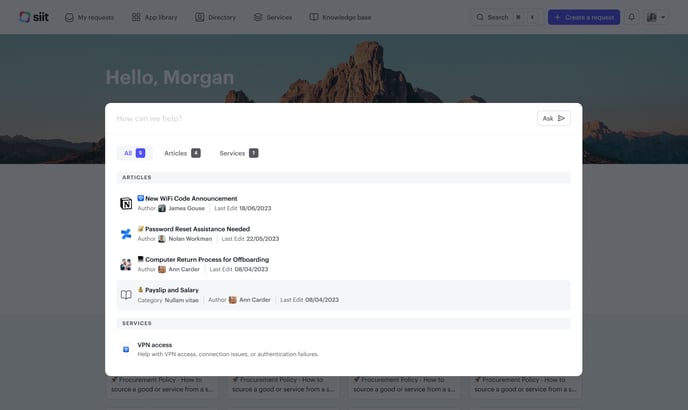This screenshot has height=410, width=688.
Task: Click the Create a request button
Action: [583, 17]
